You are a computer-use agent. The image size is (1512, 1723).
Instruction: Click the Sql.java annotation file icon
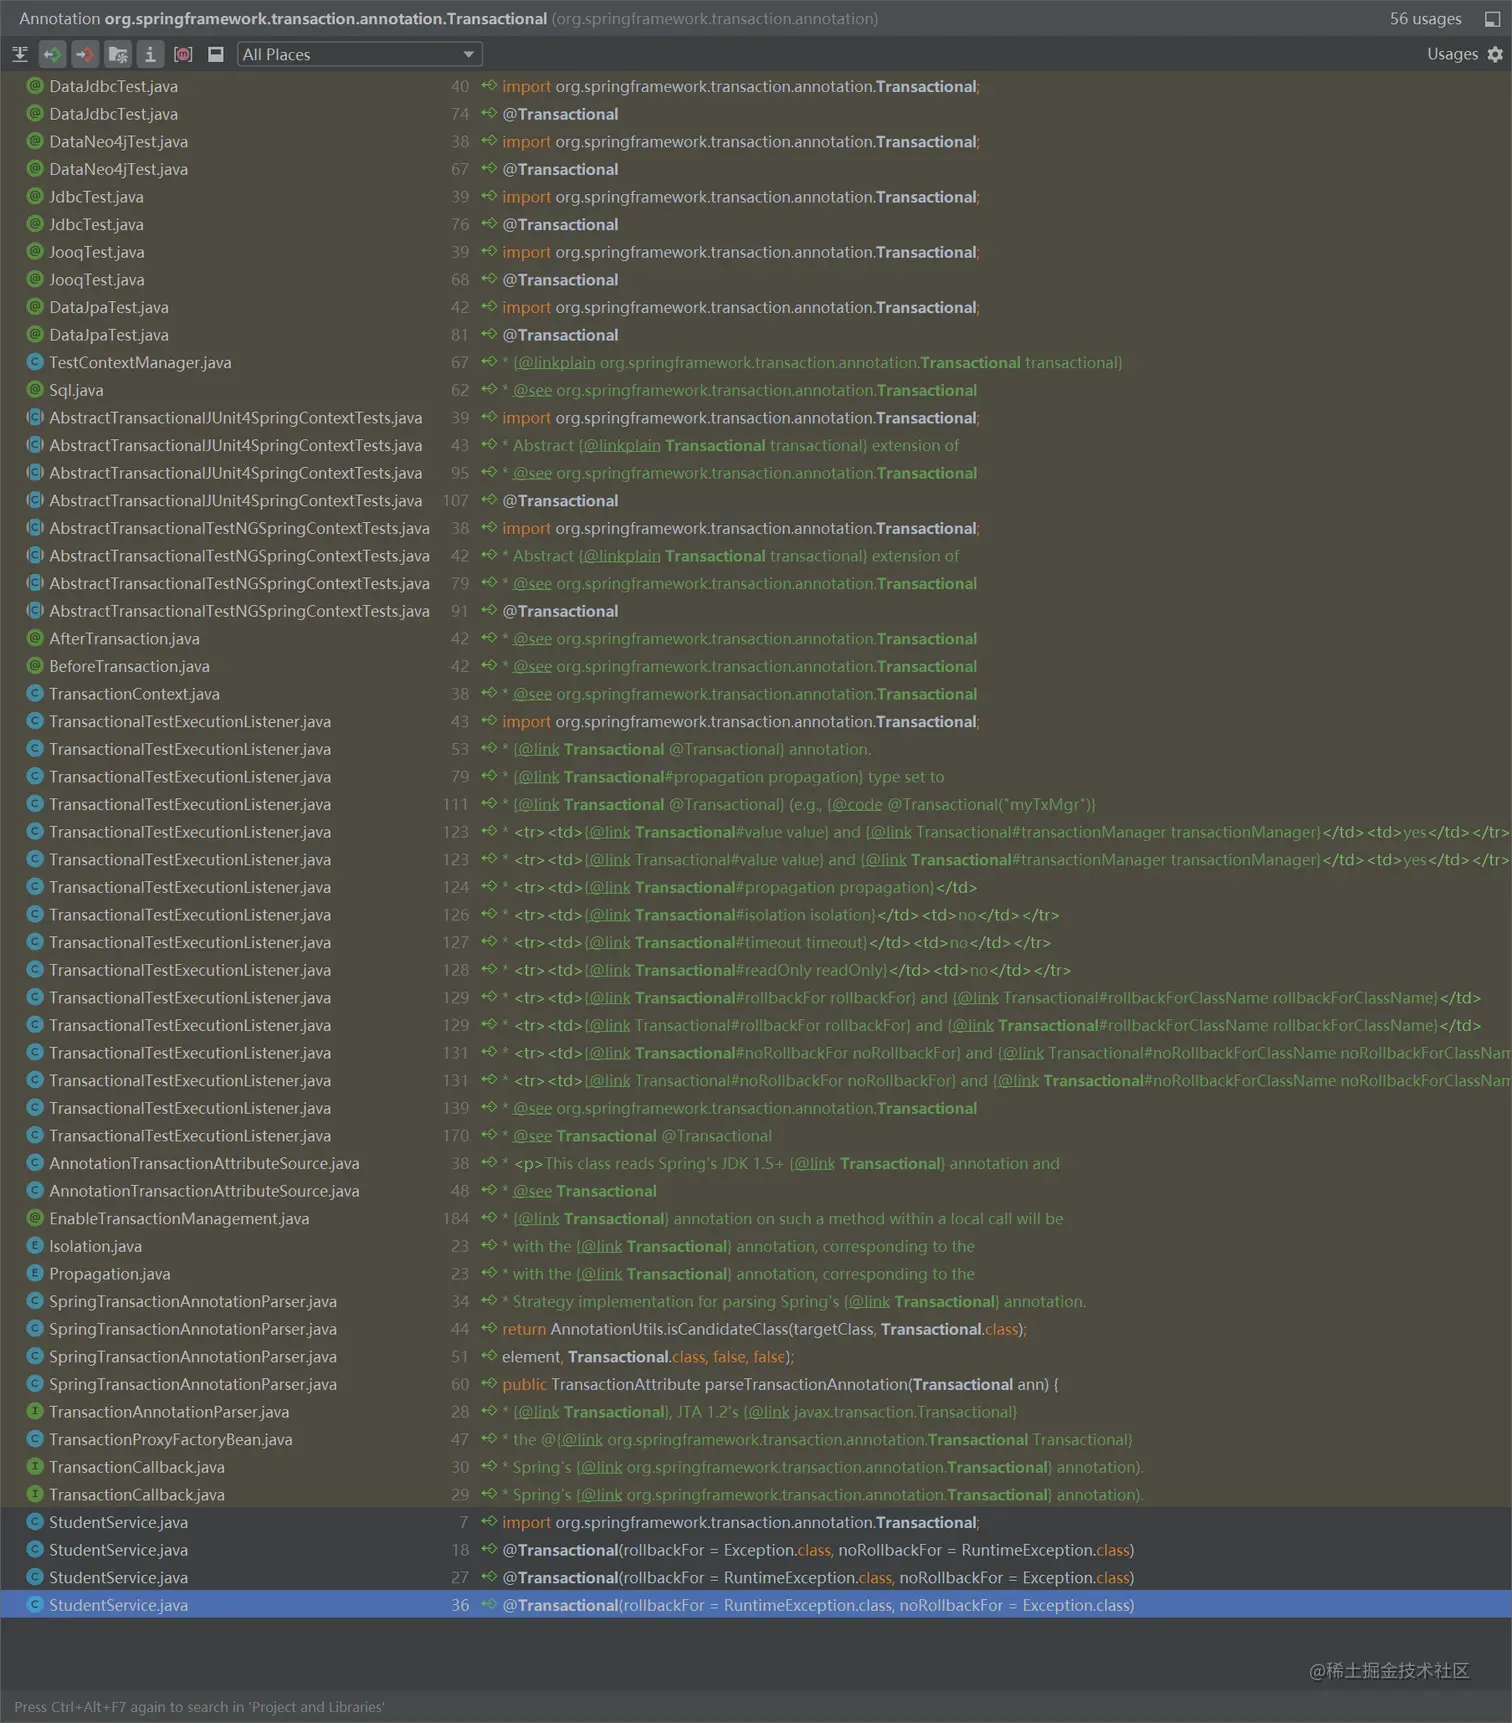click(x=35, y=390)
